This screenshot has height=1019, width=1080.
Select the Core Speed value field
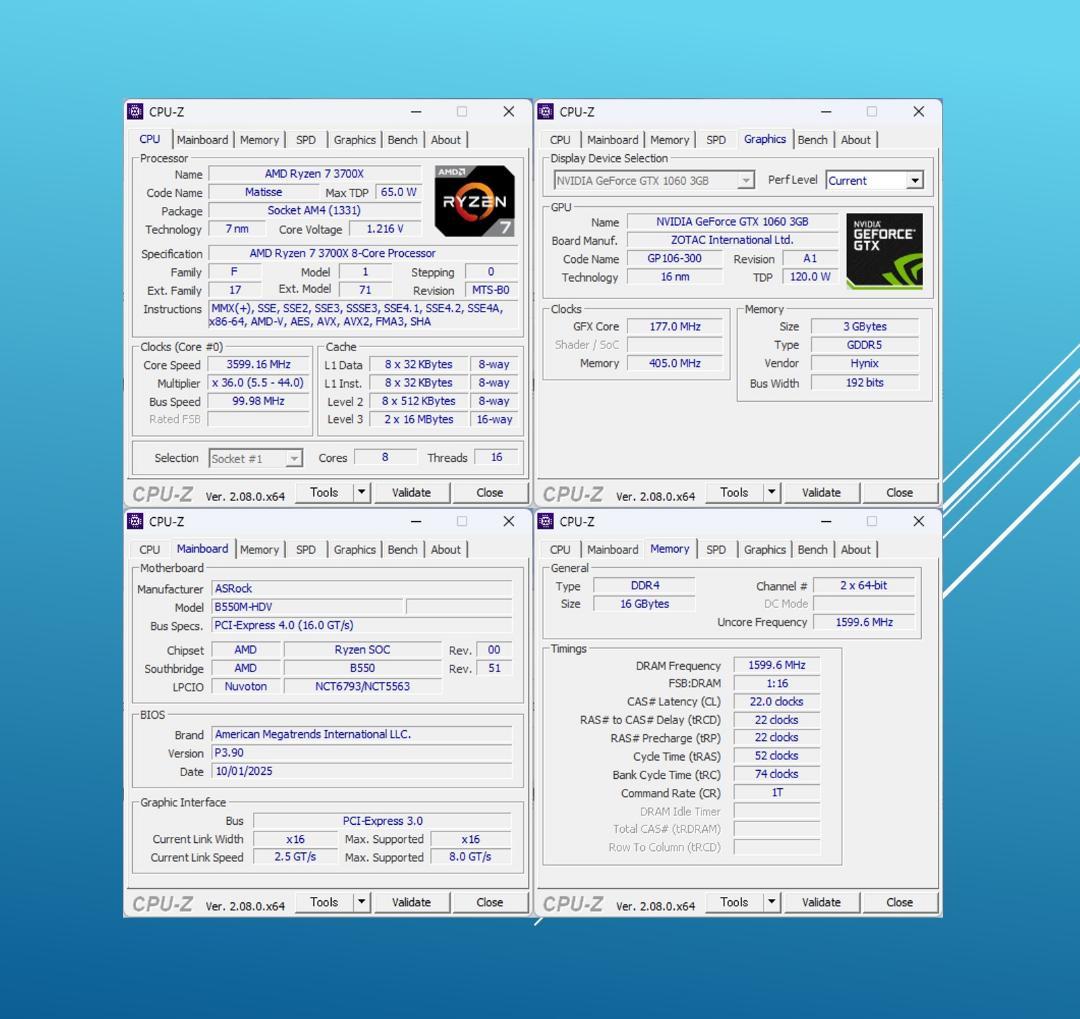click(x=258, y=364)
